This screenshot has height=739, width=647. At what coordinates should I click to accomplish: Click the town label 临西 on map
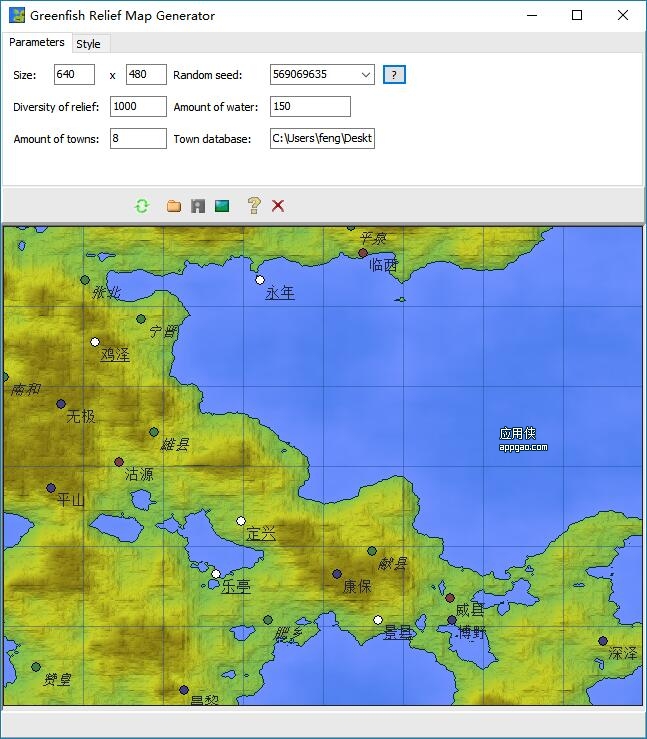pos(384,265)
